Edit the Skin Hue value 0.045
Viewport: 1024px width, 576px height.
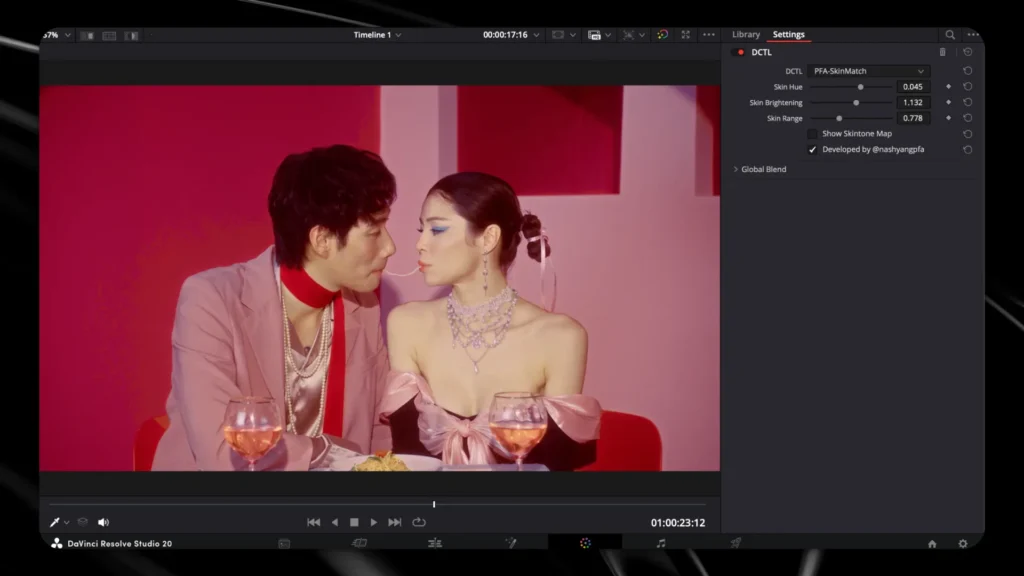(912, 87)
